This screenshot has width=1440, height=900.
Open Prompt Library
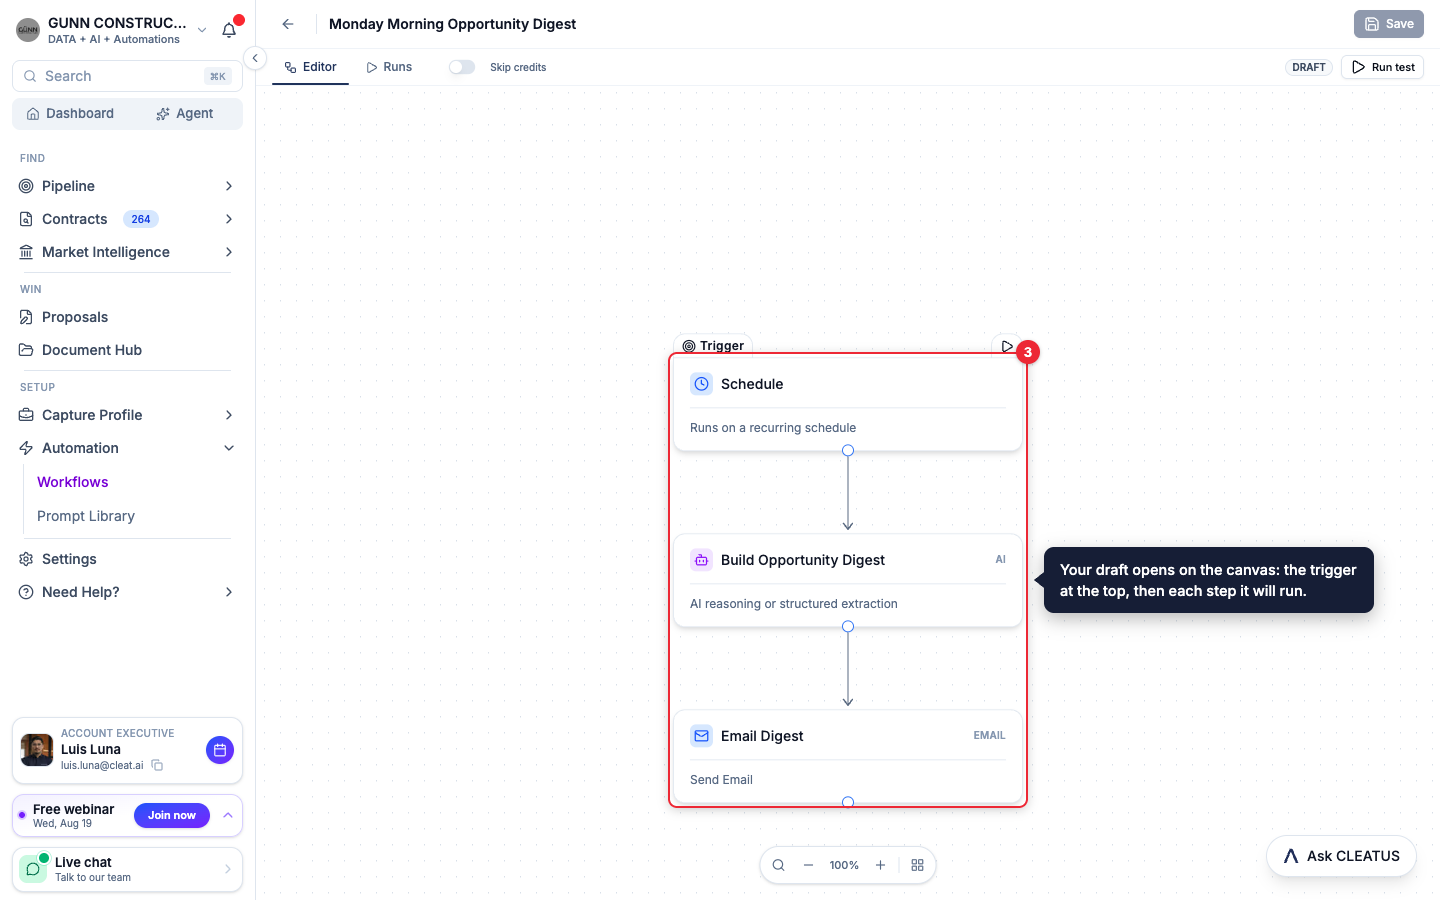point(86,516)
